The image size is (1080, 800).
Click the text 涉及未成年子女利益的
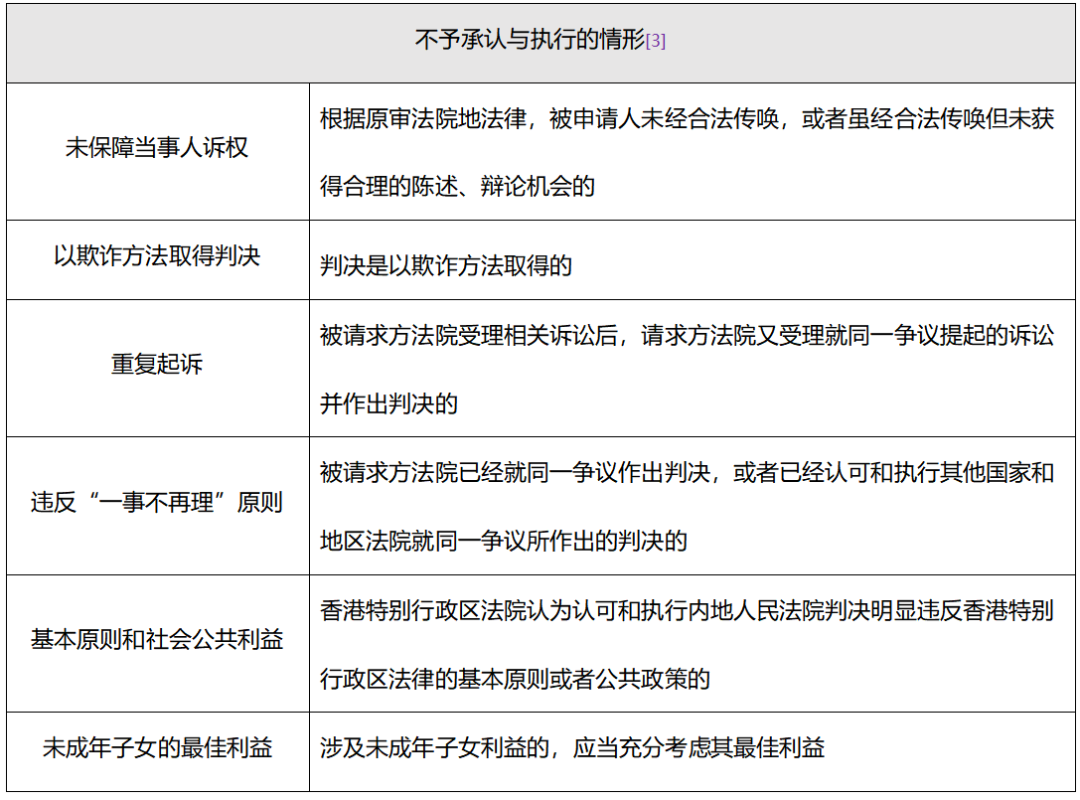435,748
